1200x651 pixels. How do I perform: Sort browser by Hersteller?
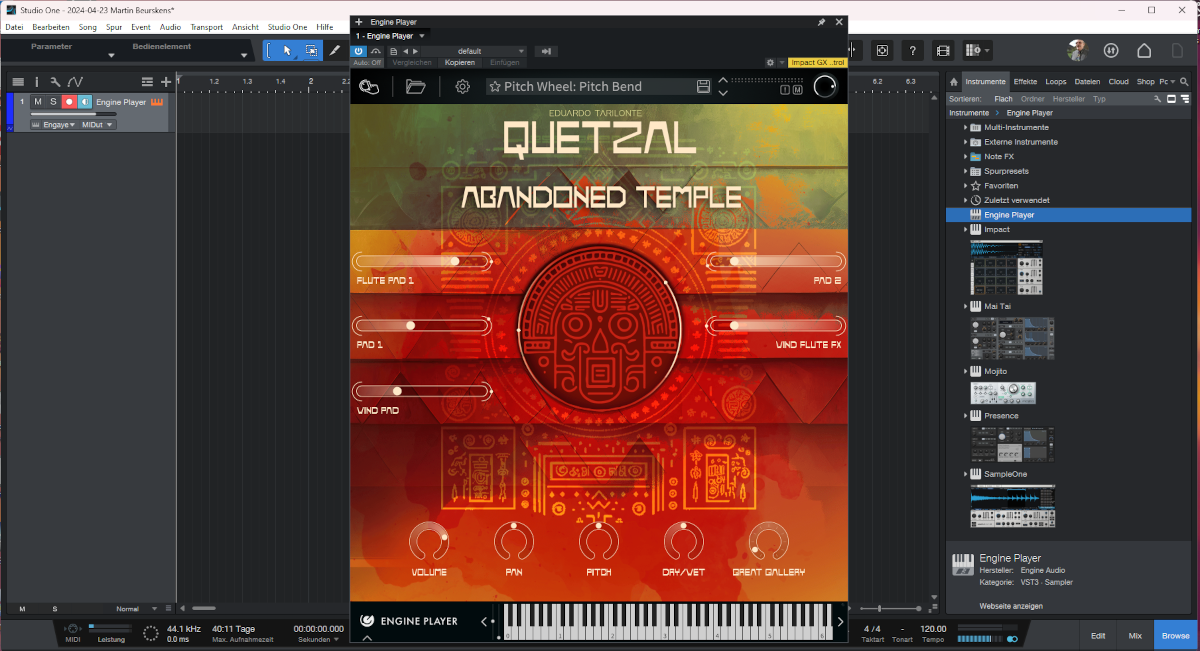[1068, 99]
